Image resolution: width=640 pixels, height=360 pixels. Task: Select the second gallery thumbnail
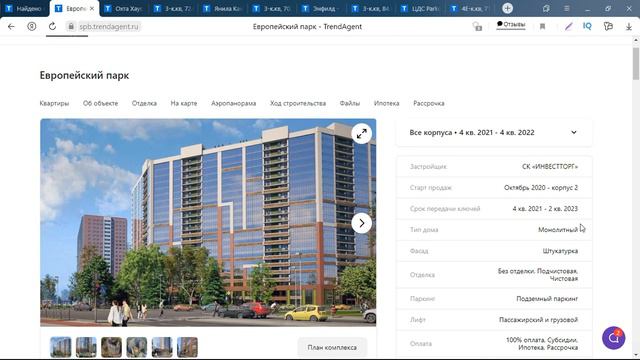86,347
